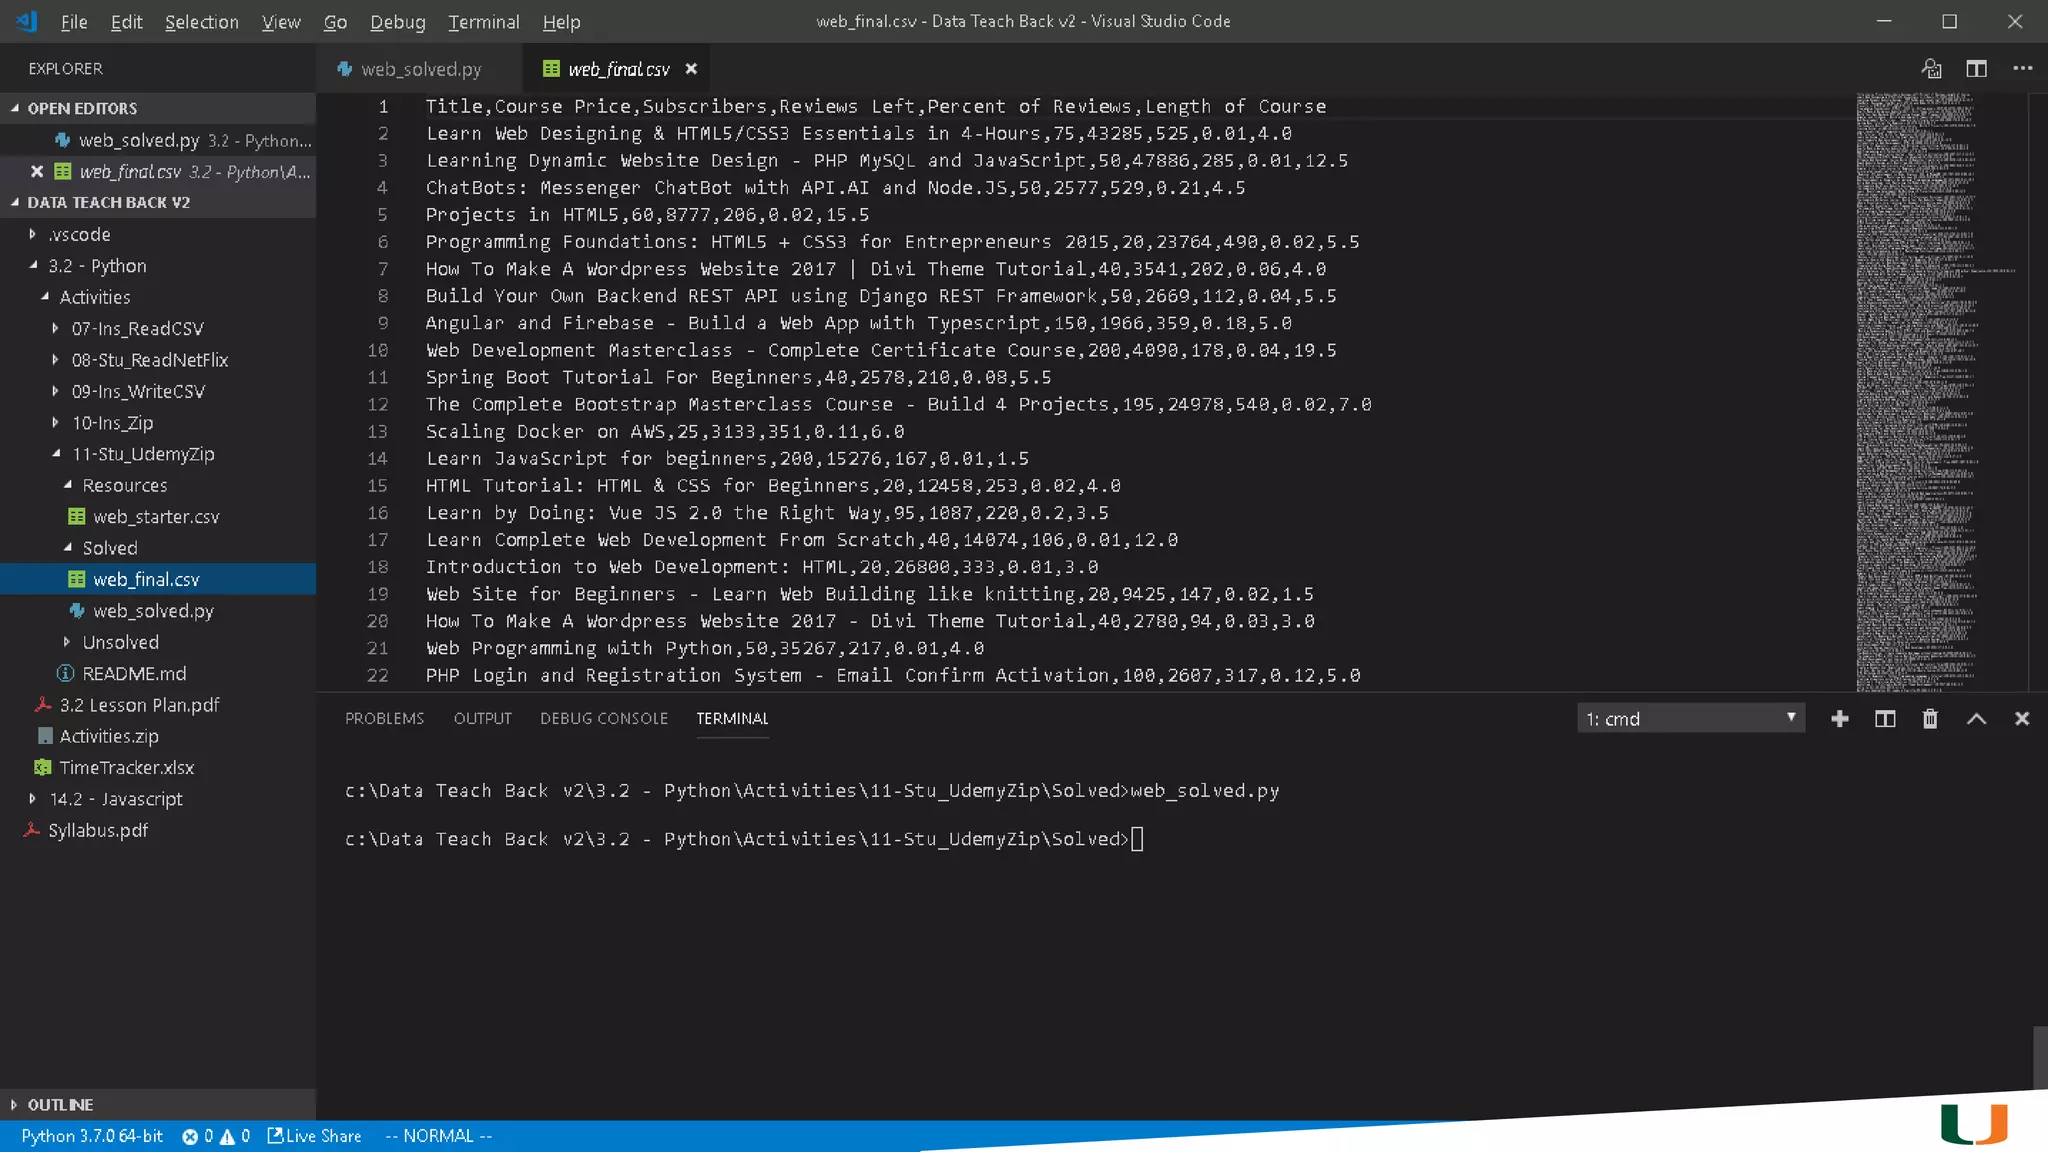Switch to the web_solved.py editor tab

[x=420, y=69]
